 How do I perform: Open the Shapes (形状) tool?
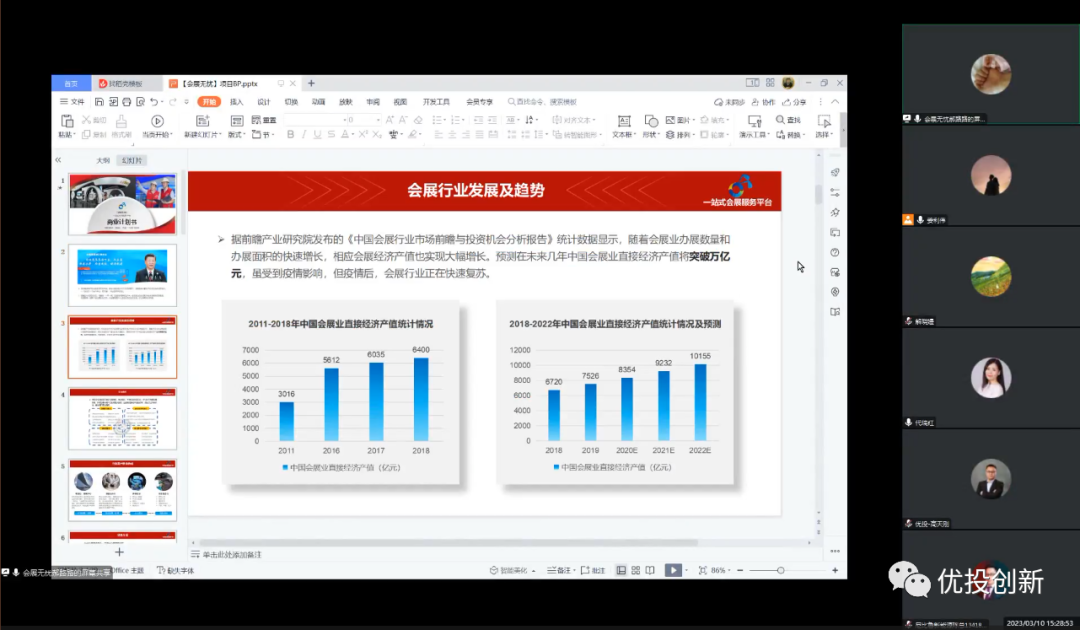(x=650, y=121)
